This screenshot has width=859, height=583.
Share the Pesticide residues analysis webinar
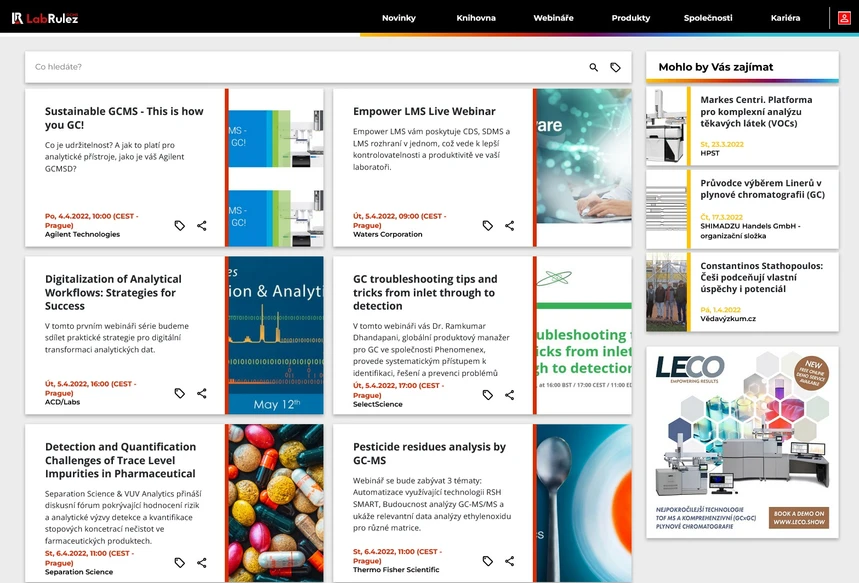(509, 561)
